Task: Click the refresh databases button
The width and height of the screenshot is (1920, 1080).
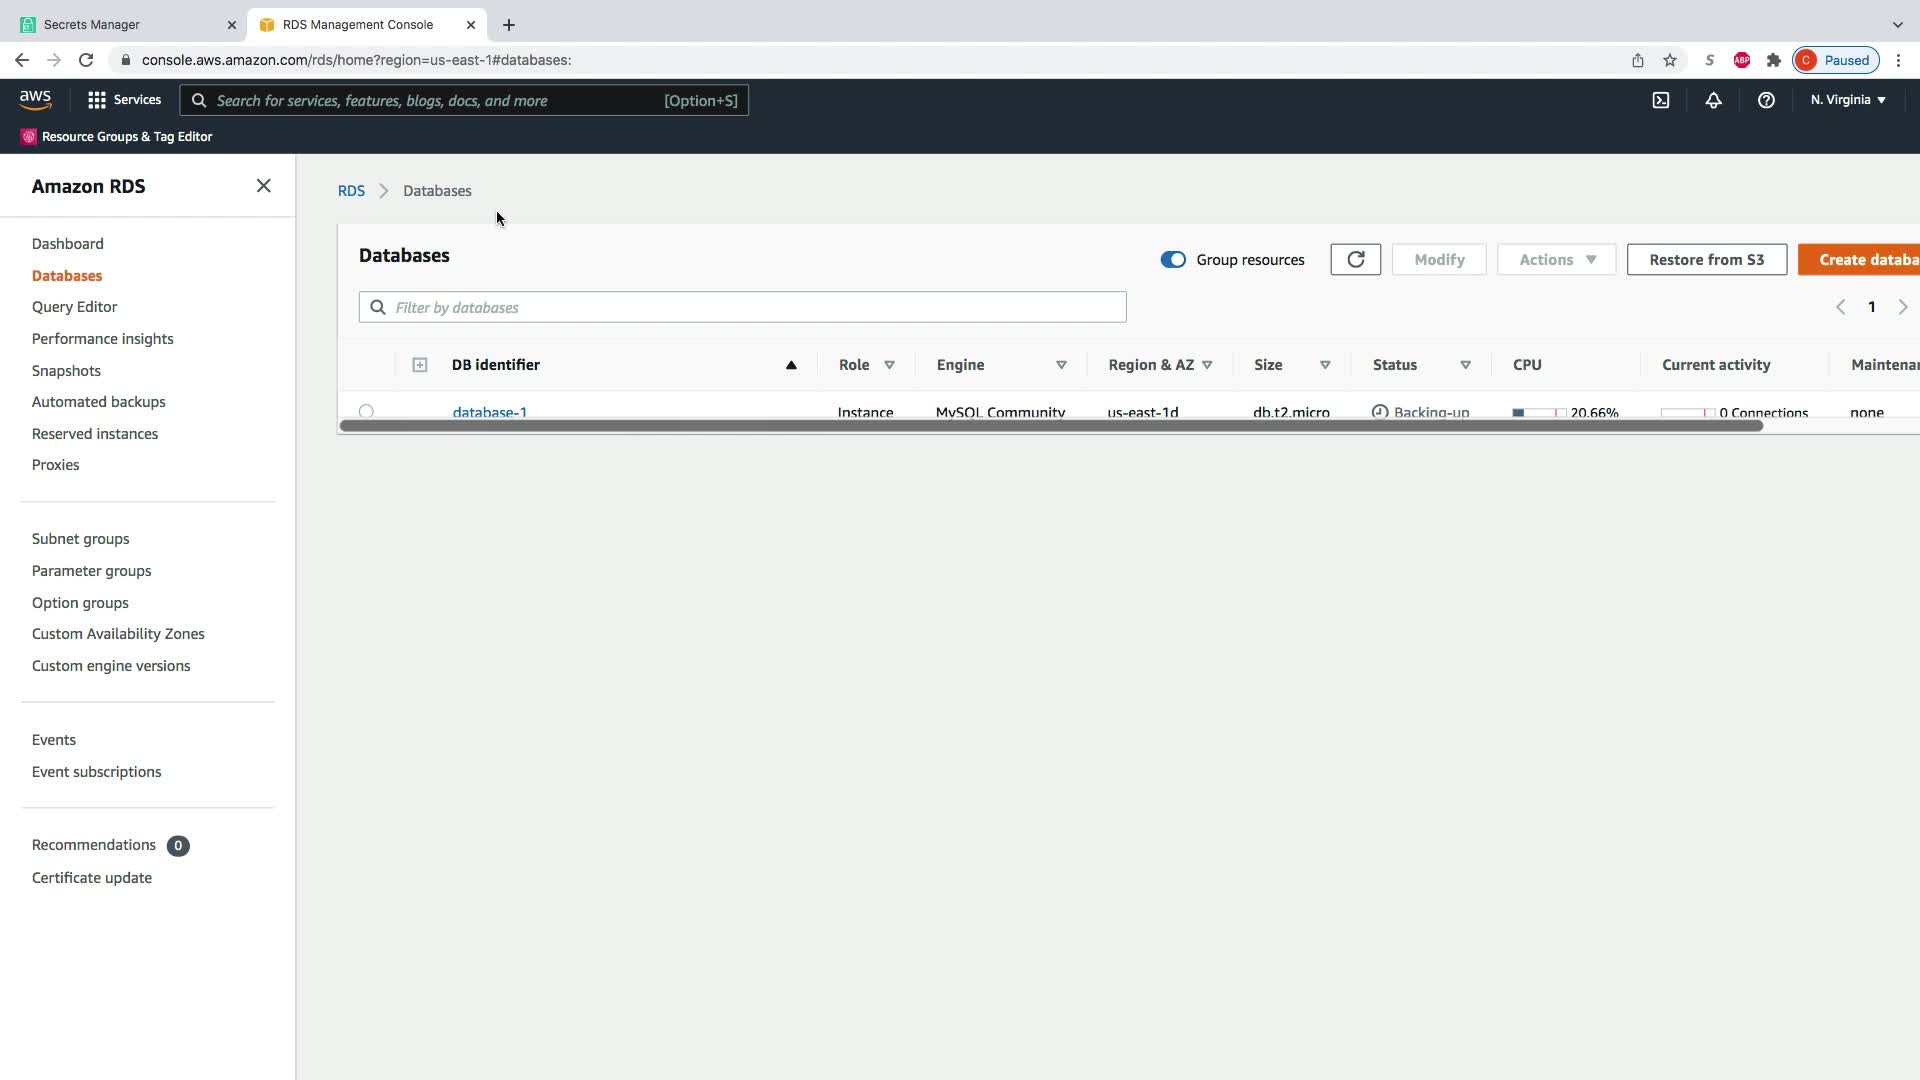Action: pyautogui.click(x=1355, y=259)
